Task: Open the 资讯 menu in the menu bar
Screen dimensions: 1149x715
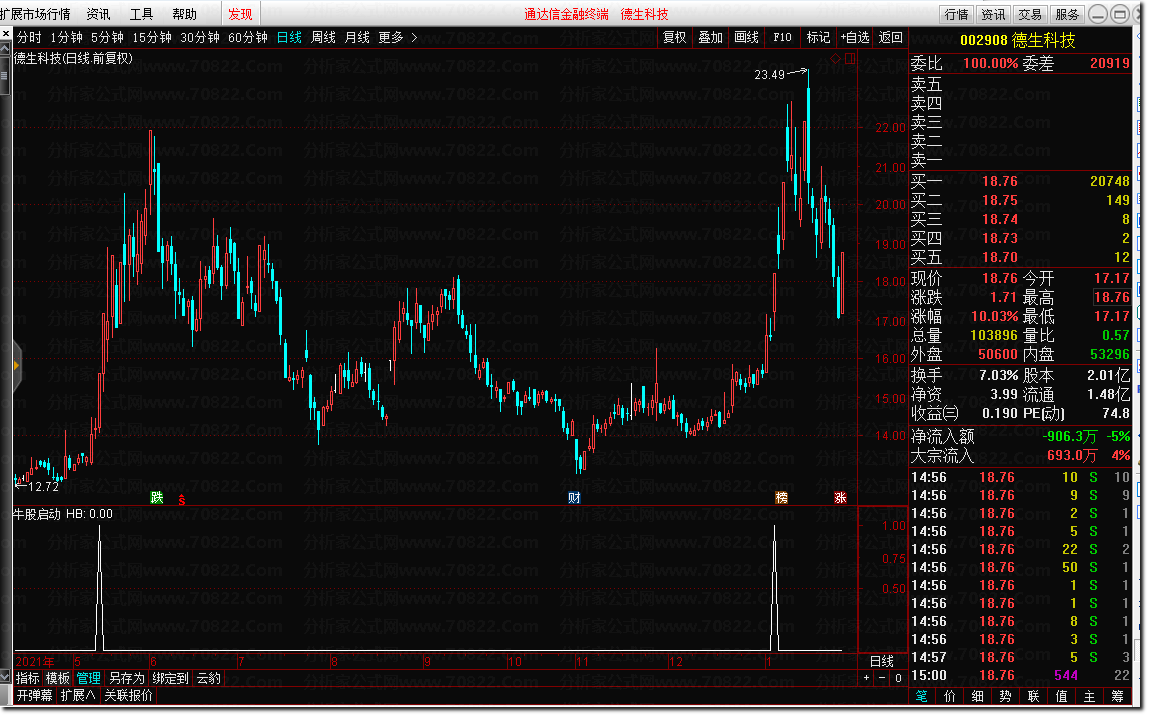Action: (x=98, y=14)
